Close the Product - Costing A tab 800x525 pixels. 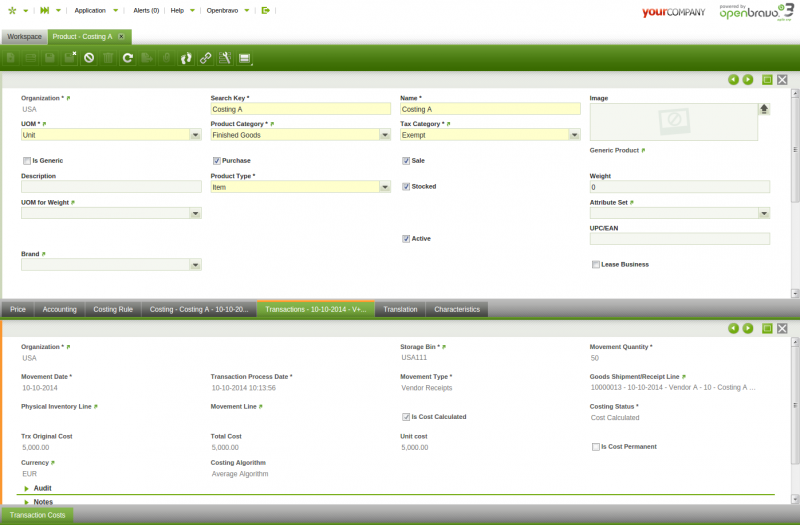(x=121, y=37)
